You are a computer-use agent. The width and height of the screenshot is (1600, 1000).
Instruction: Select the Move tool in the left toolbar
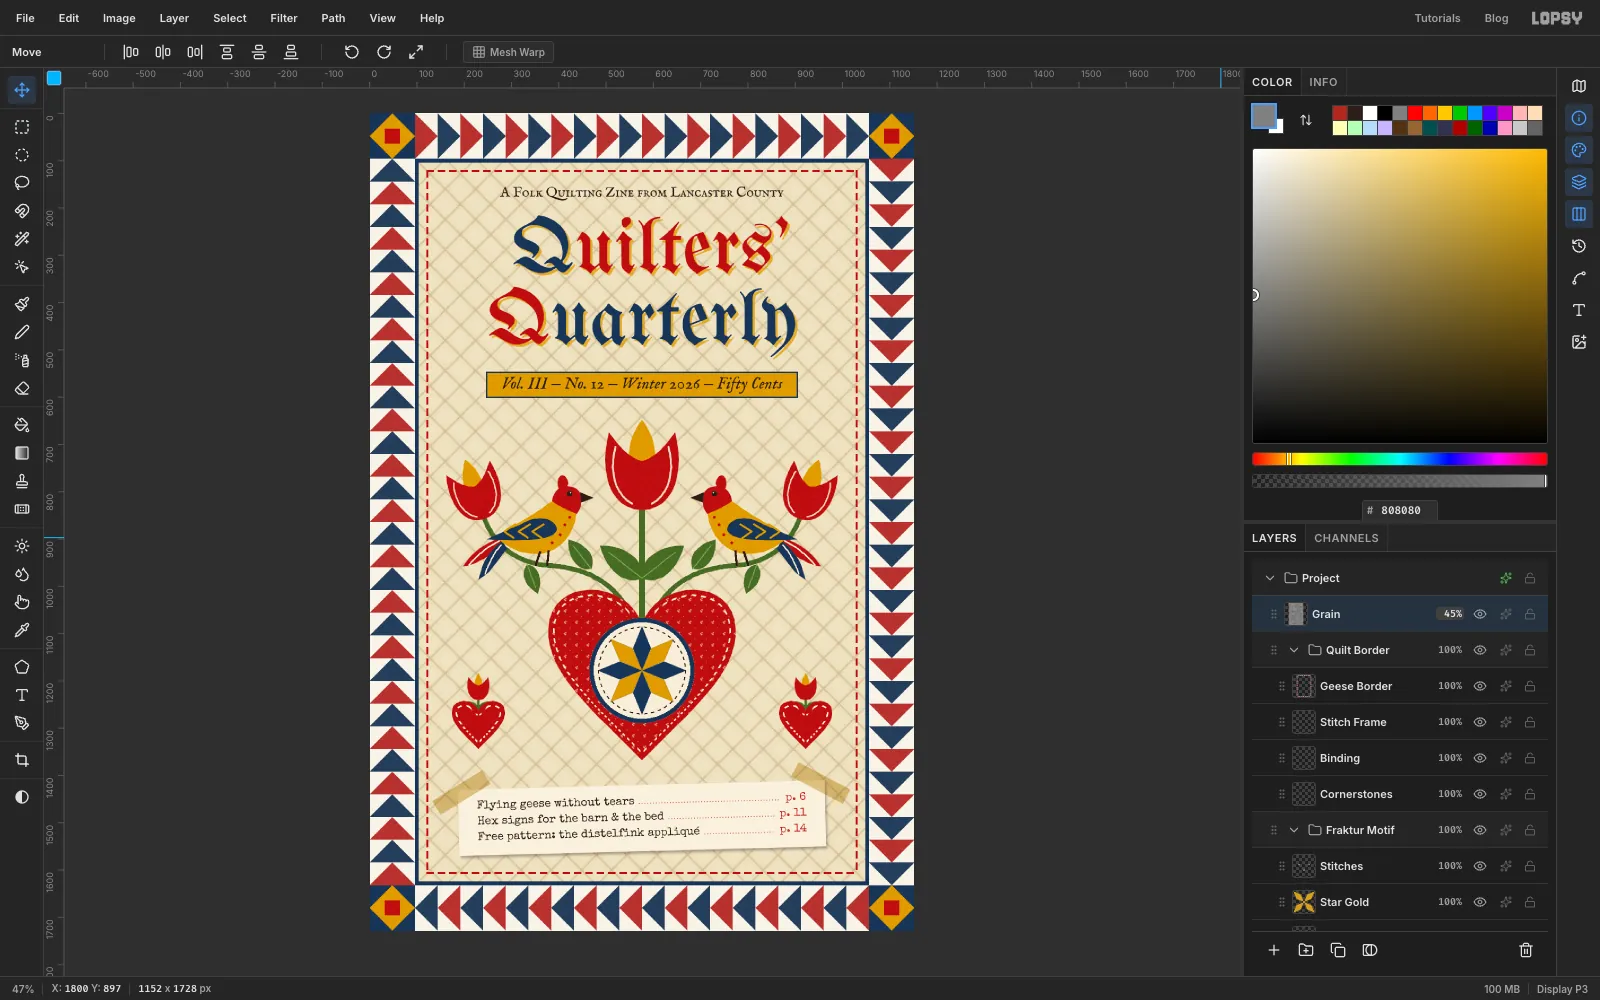pyautogui.click(x=21, y=90)
